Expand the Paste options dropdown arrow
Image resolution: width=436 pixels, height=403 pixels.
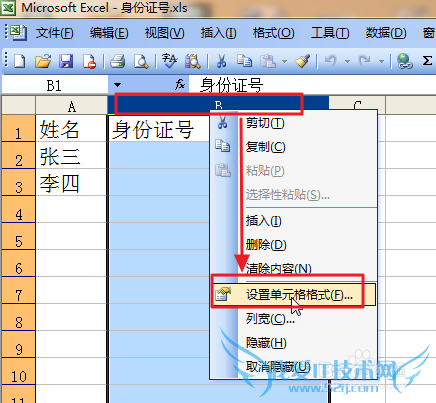pos(284,61)
